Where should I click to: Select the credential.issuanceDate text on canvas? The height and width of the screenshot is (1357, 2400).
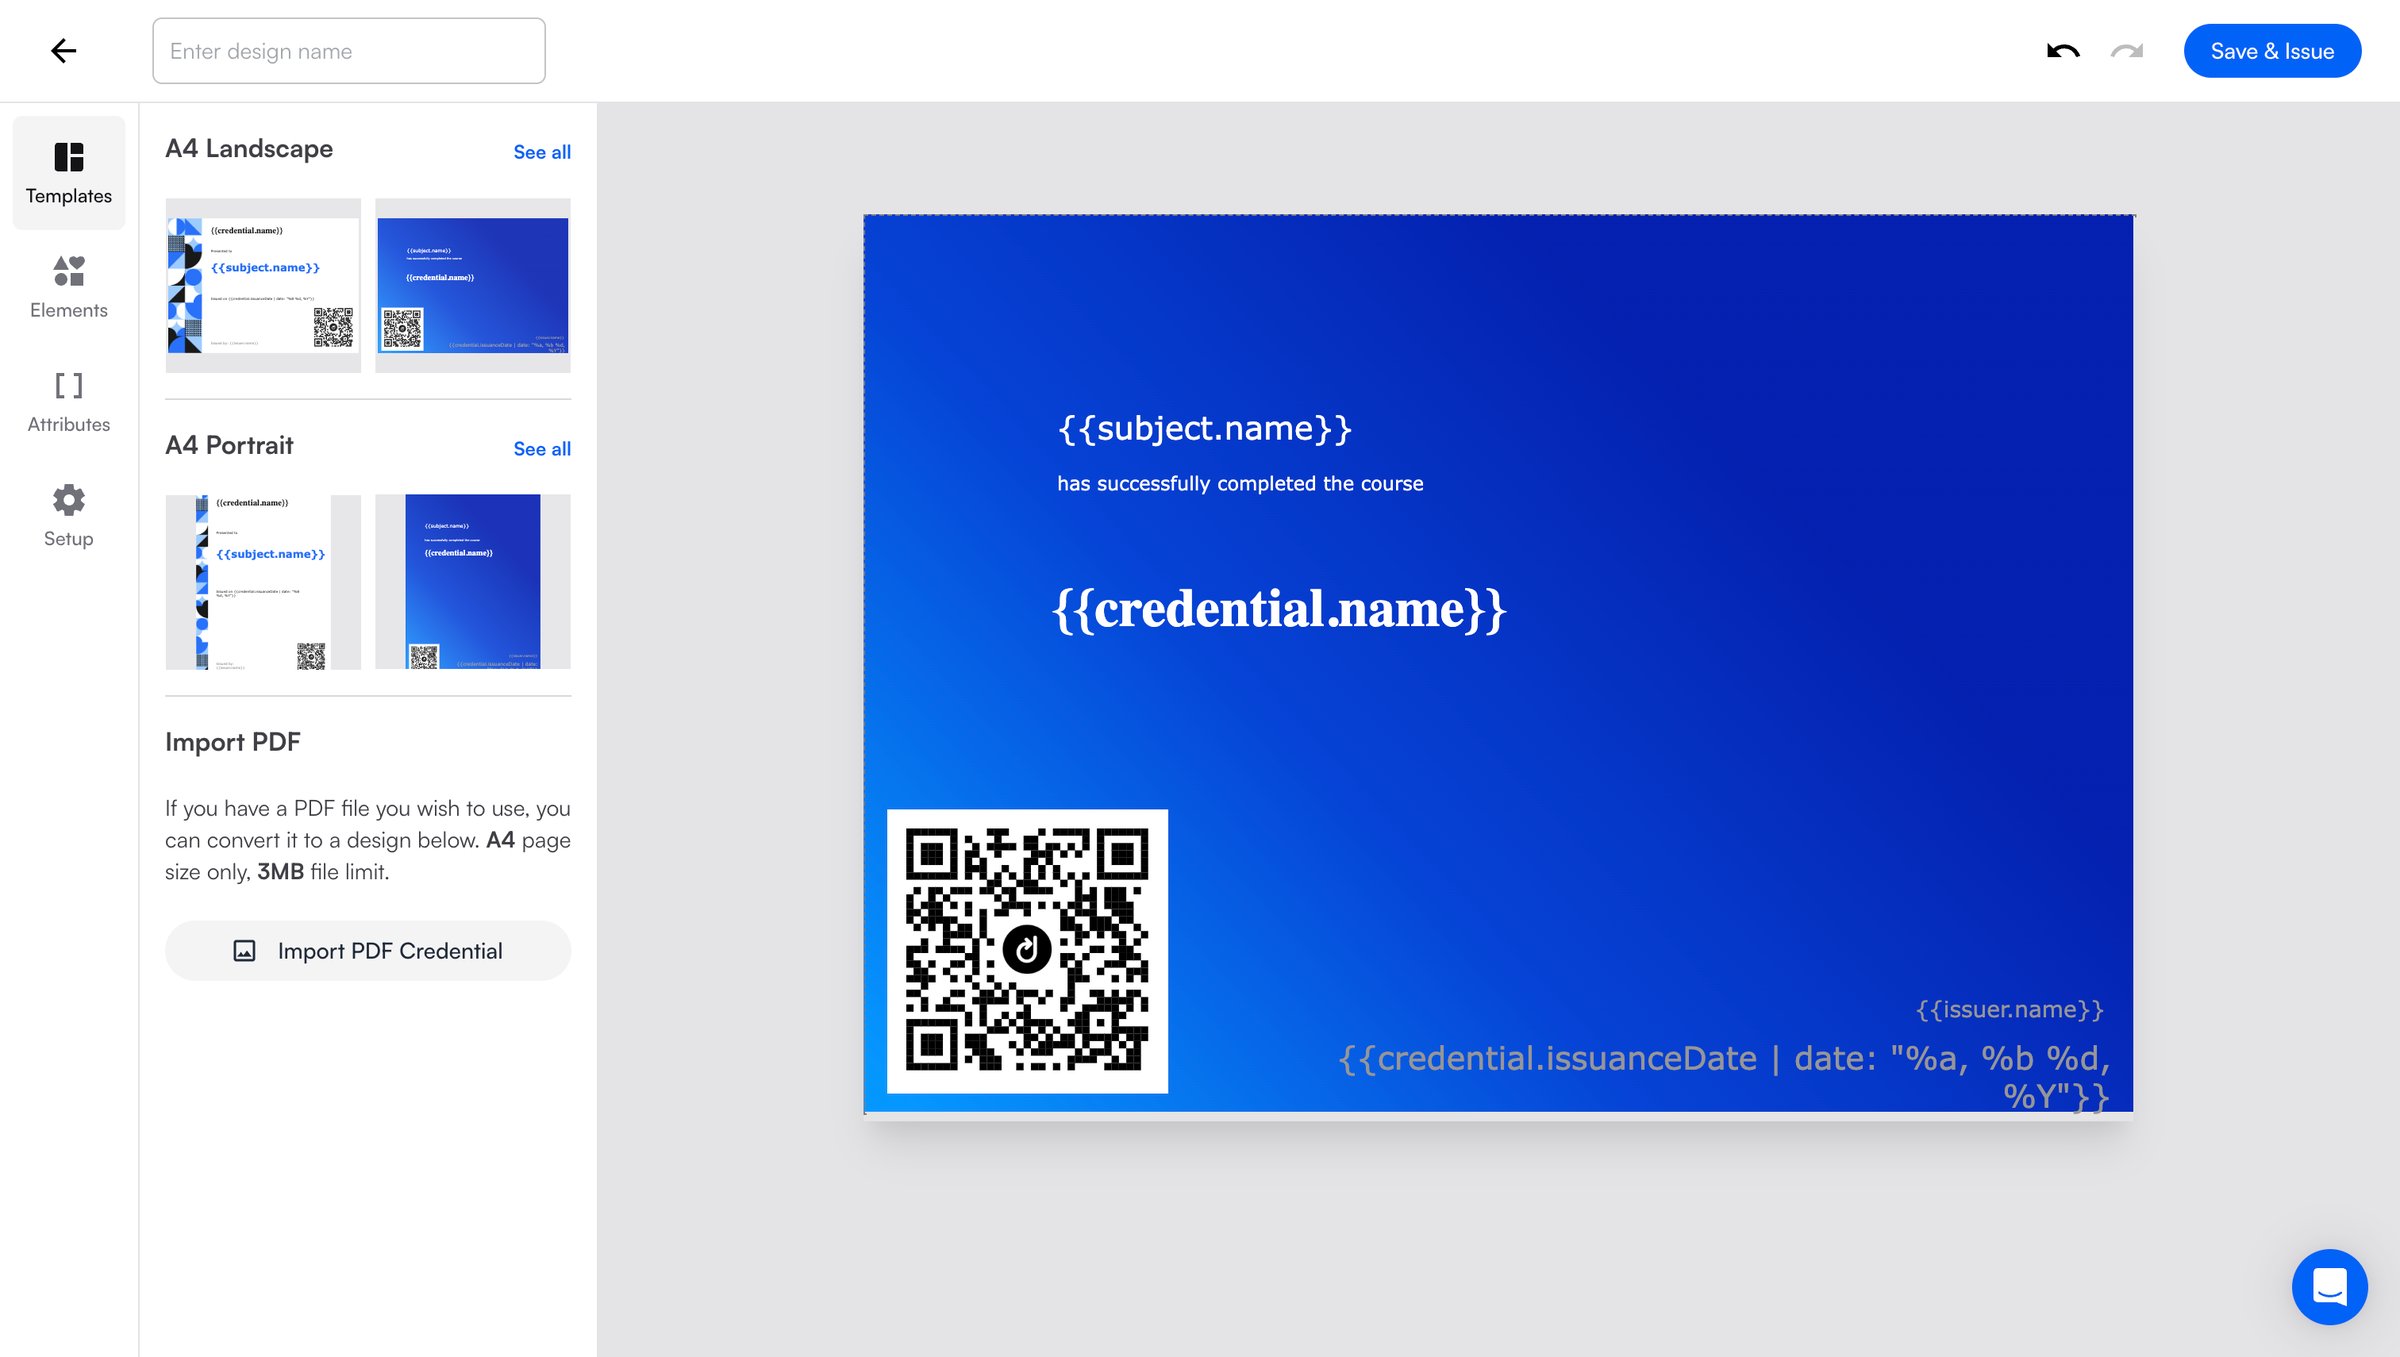[1725, 1077]
